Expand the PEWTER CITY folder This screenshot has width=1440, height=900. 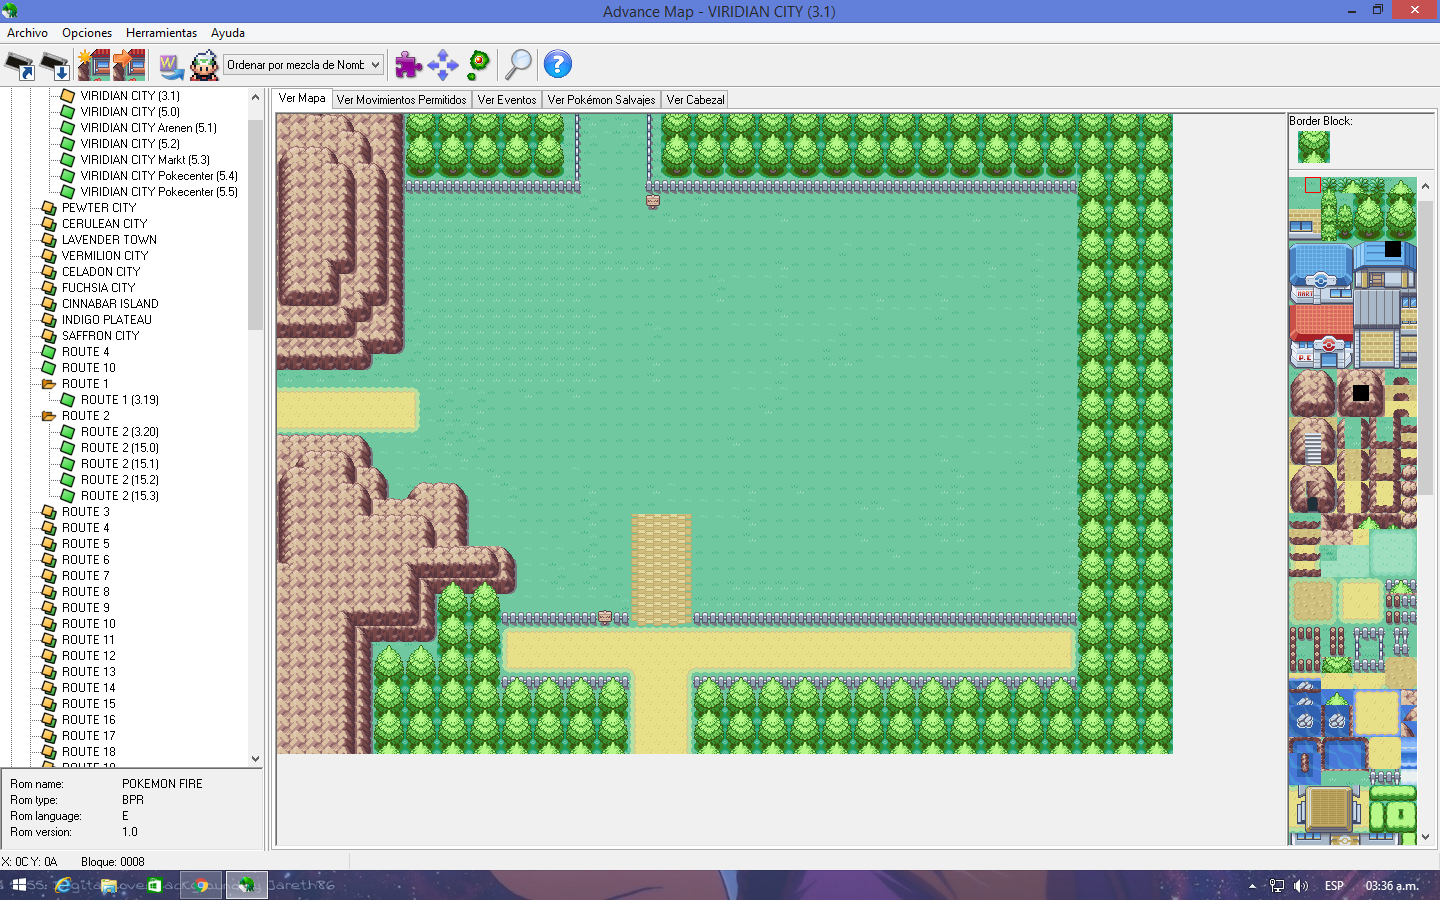point(48,208)
